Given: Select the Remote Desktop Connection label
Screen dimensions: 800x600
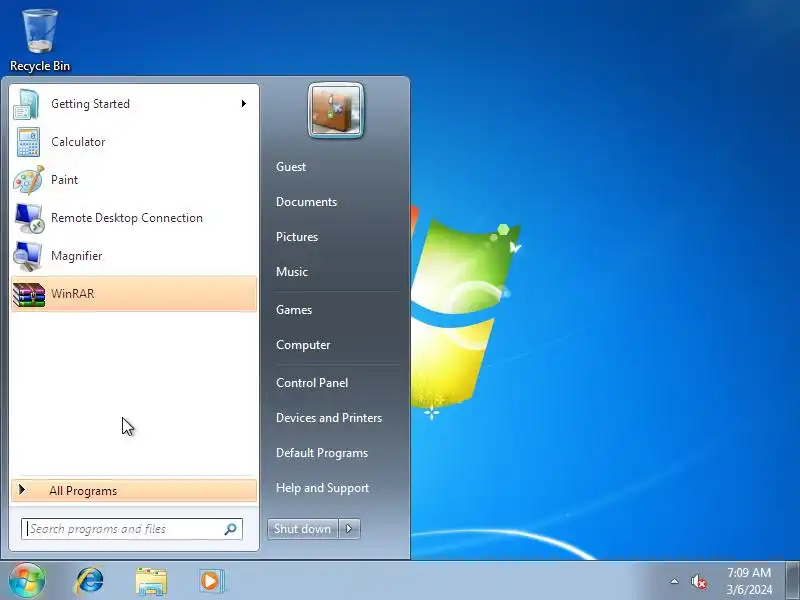Looking at the screenshot, I should [127, 218].
